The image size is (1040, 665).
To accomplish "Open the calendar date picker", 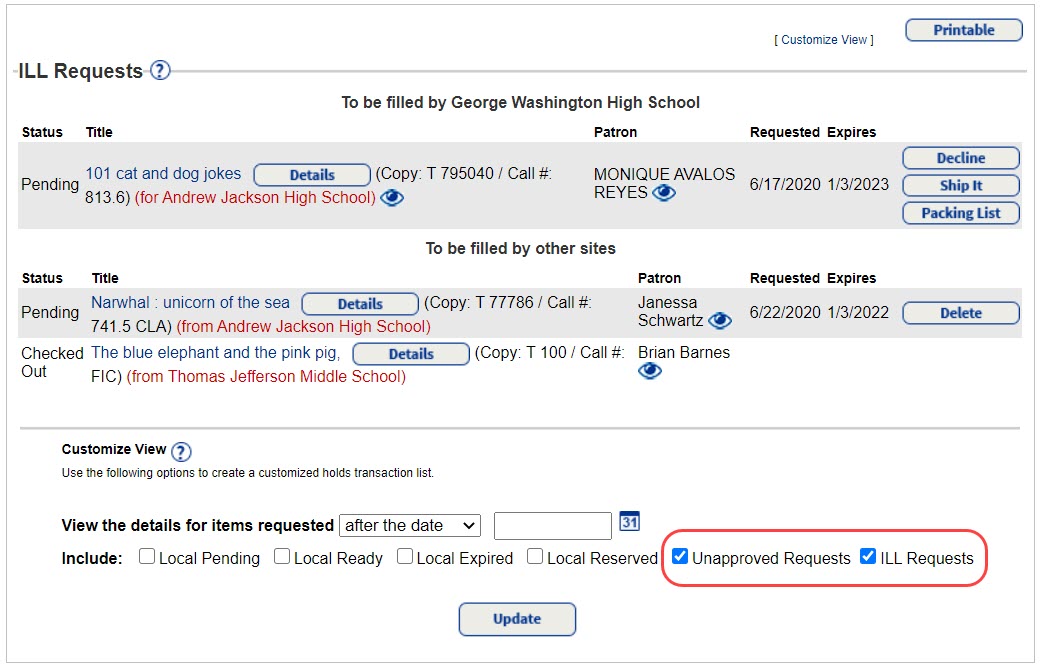I will coord(631,519).
